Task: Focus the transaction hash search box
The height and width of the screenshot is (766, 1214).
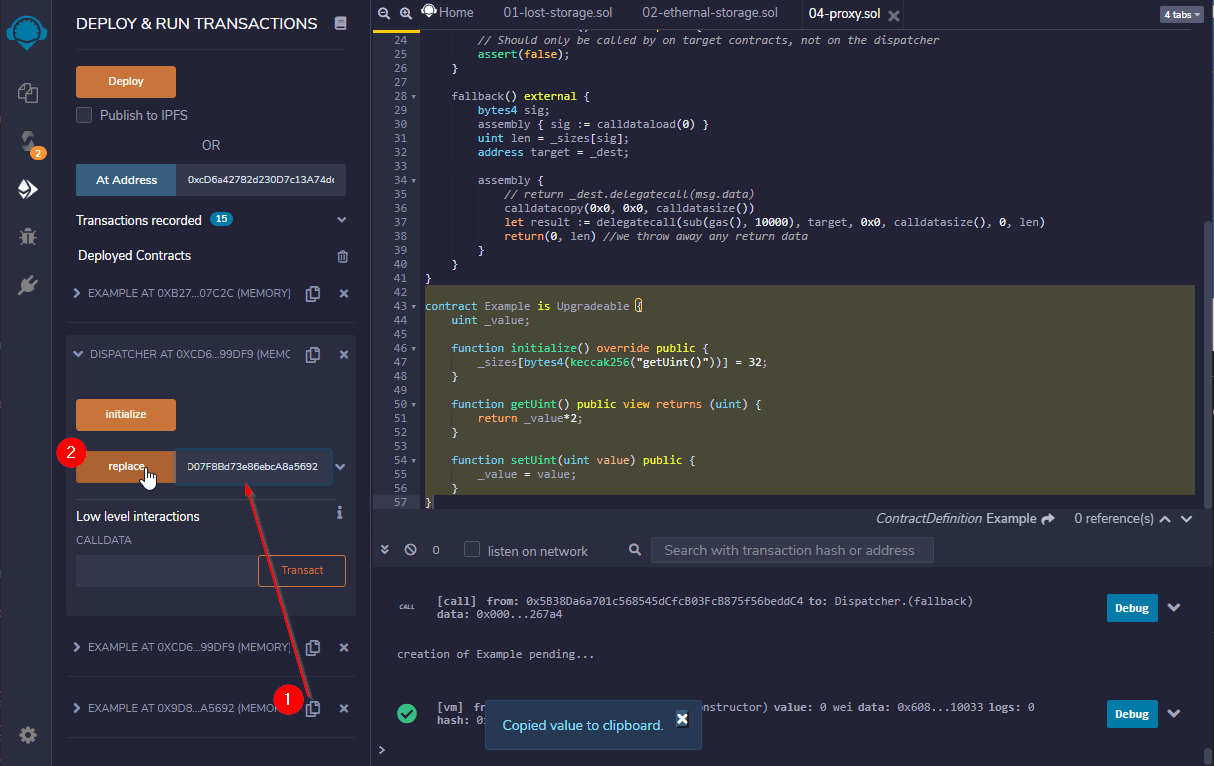Action: pos(792,550)
